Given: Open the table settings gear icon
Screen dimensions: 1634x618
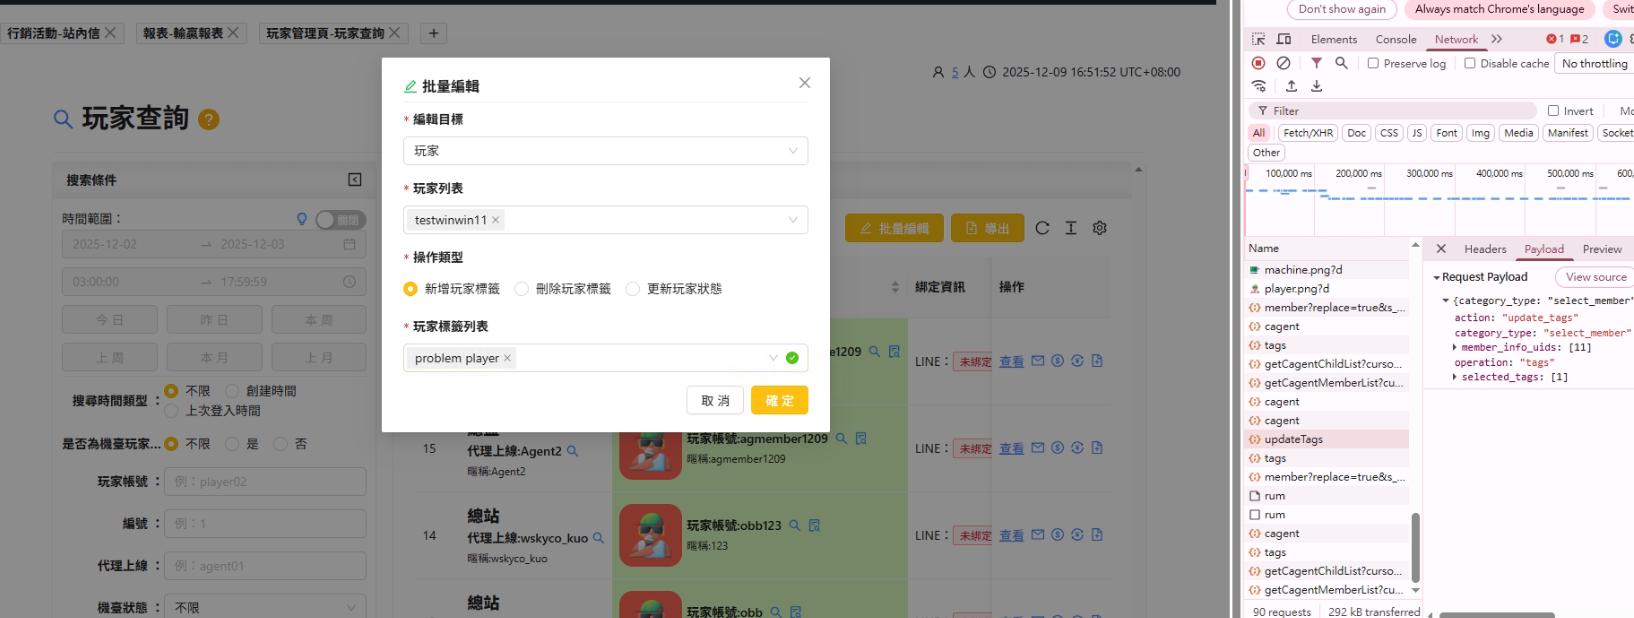Looking at the screenshot, I should click(1100, 228).
